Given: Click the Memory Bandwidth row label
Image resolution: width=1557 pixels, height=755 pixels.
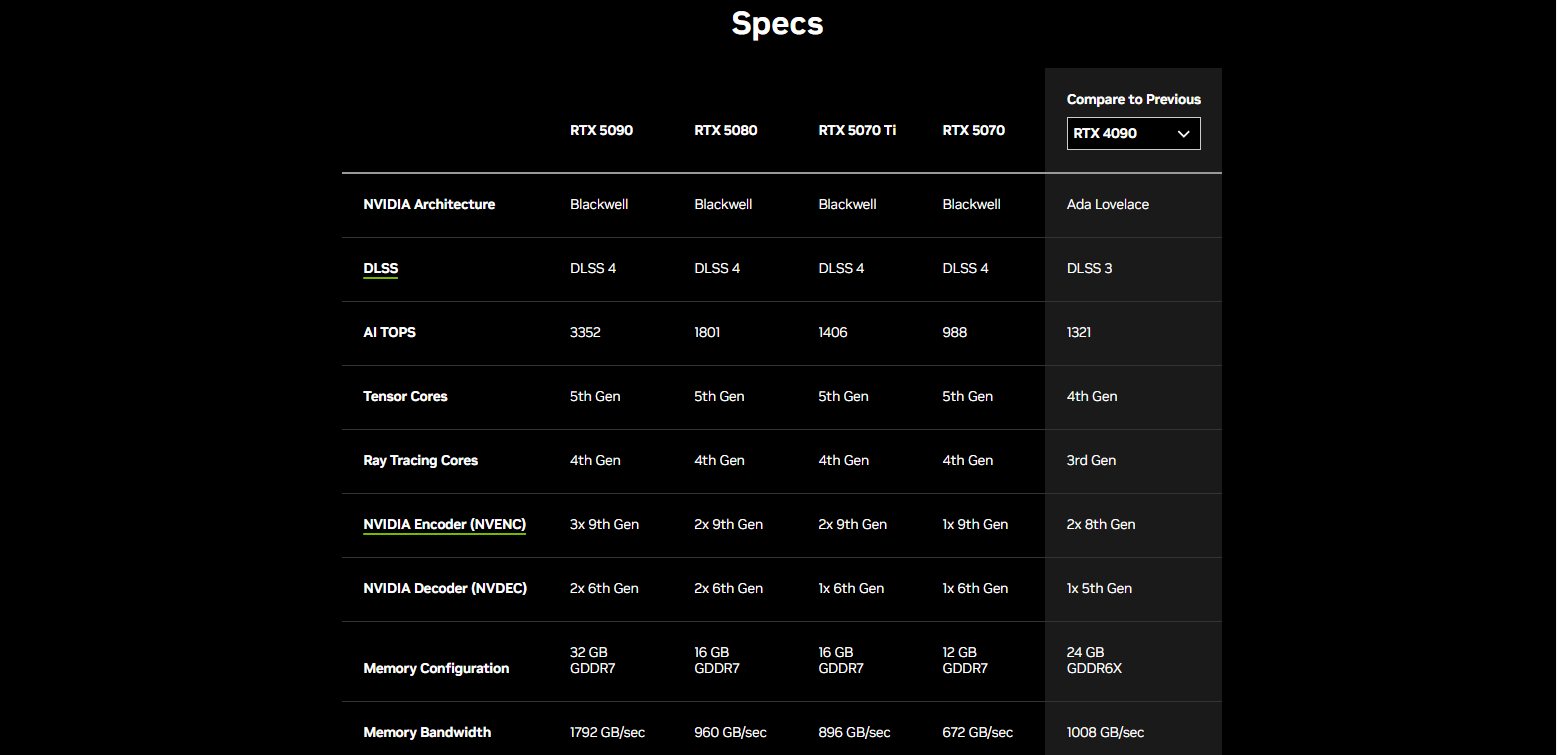Looking at the screenshot, I should [427, 732].
